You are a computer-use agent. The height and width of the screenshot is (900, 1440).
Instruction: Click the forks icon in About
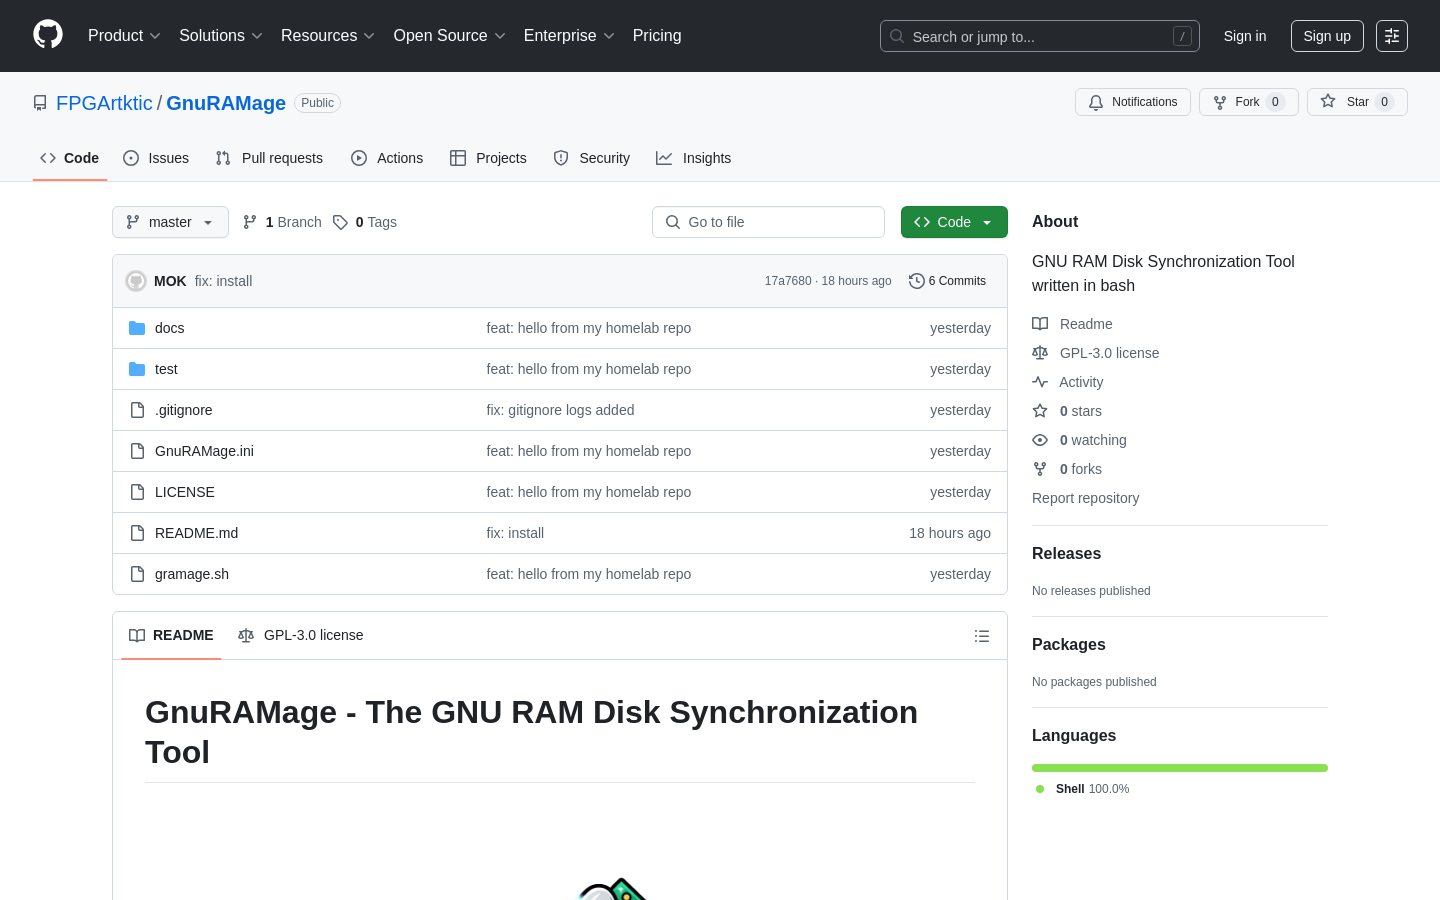coord(1040,469)
